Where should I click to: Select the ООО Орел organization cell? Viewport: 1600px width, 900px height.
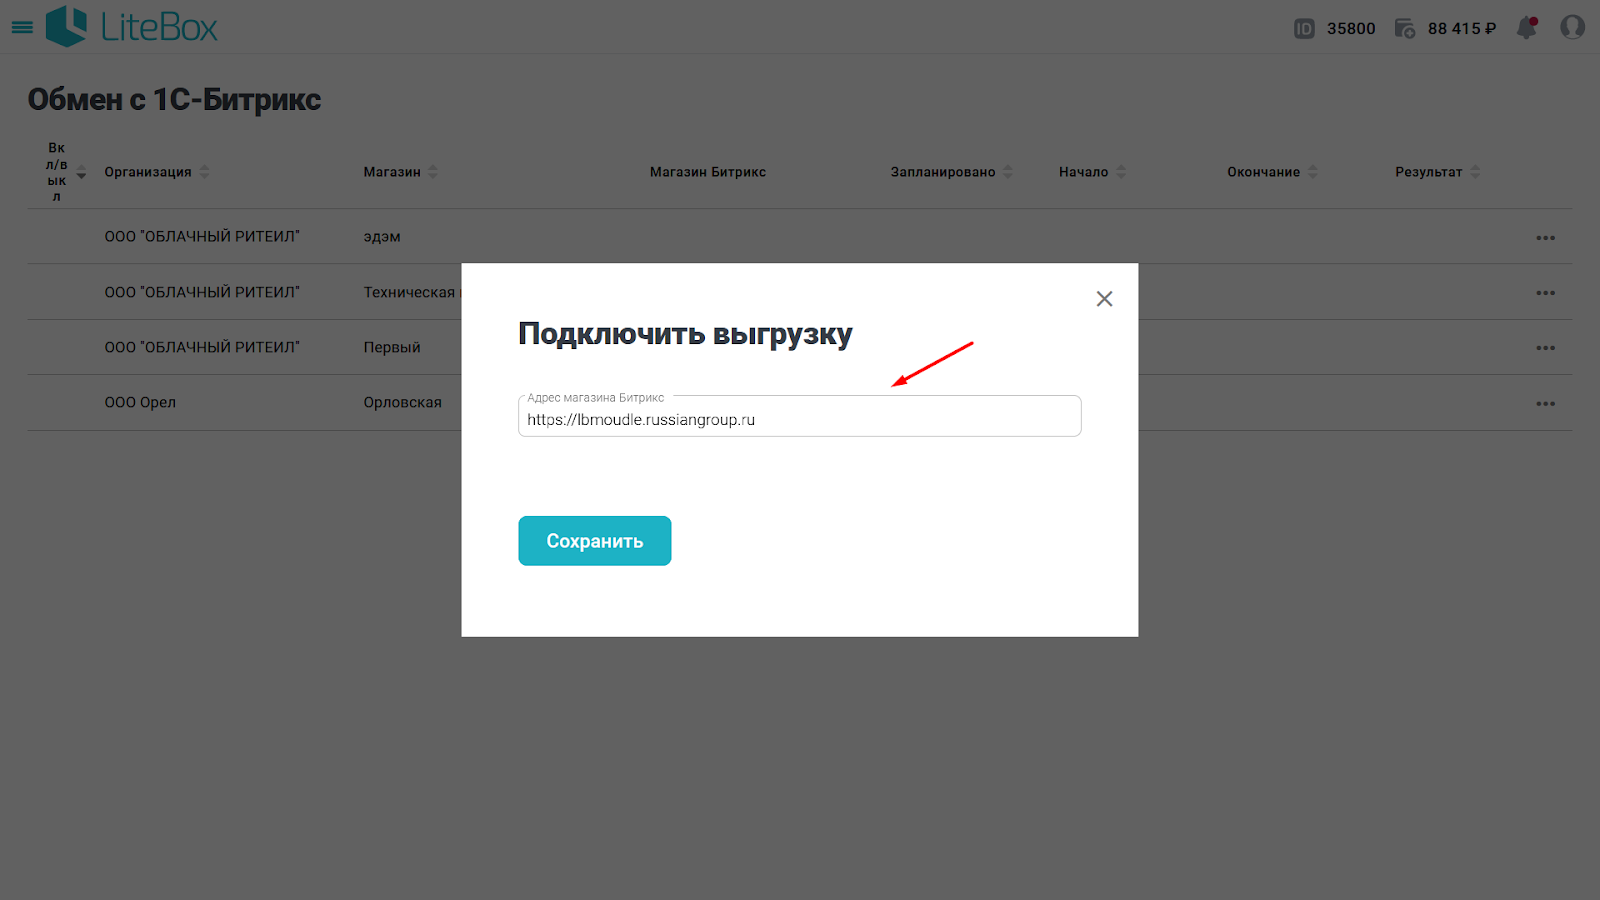pos(140,403)
